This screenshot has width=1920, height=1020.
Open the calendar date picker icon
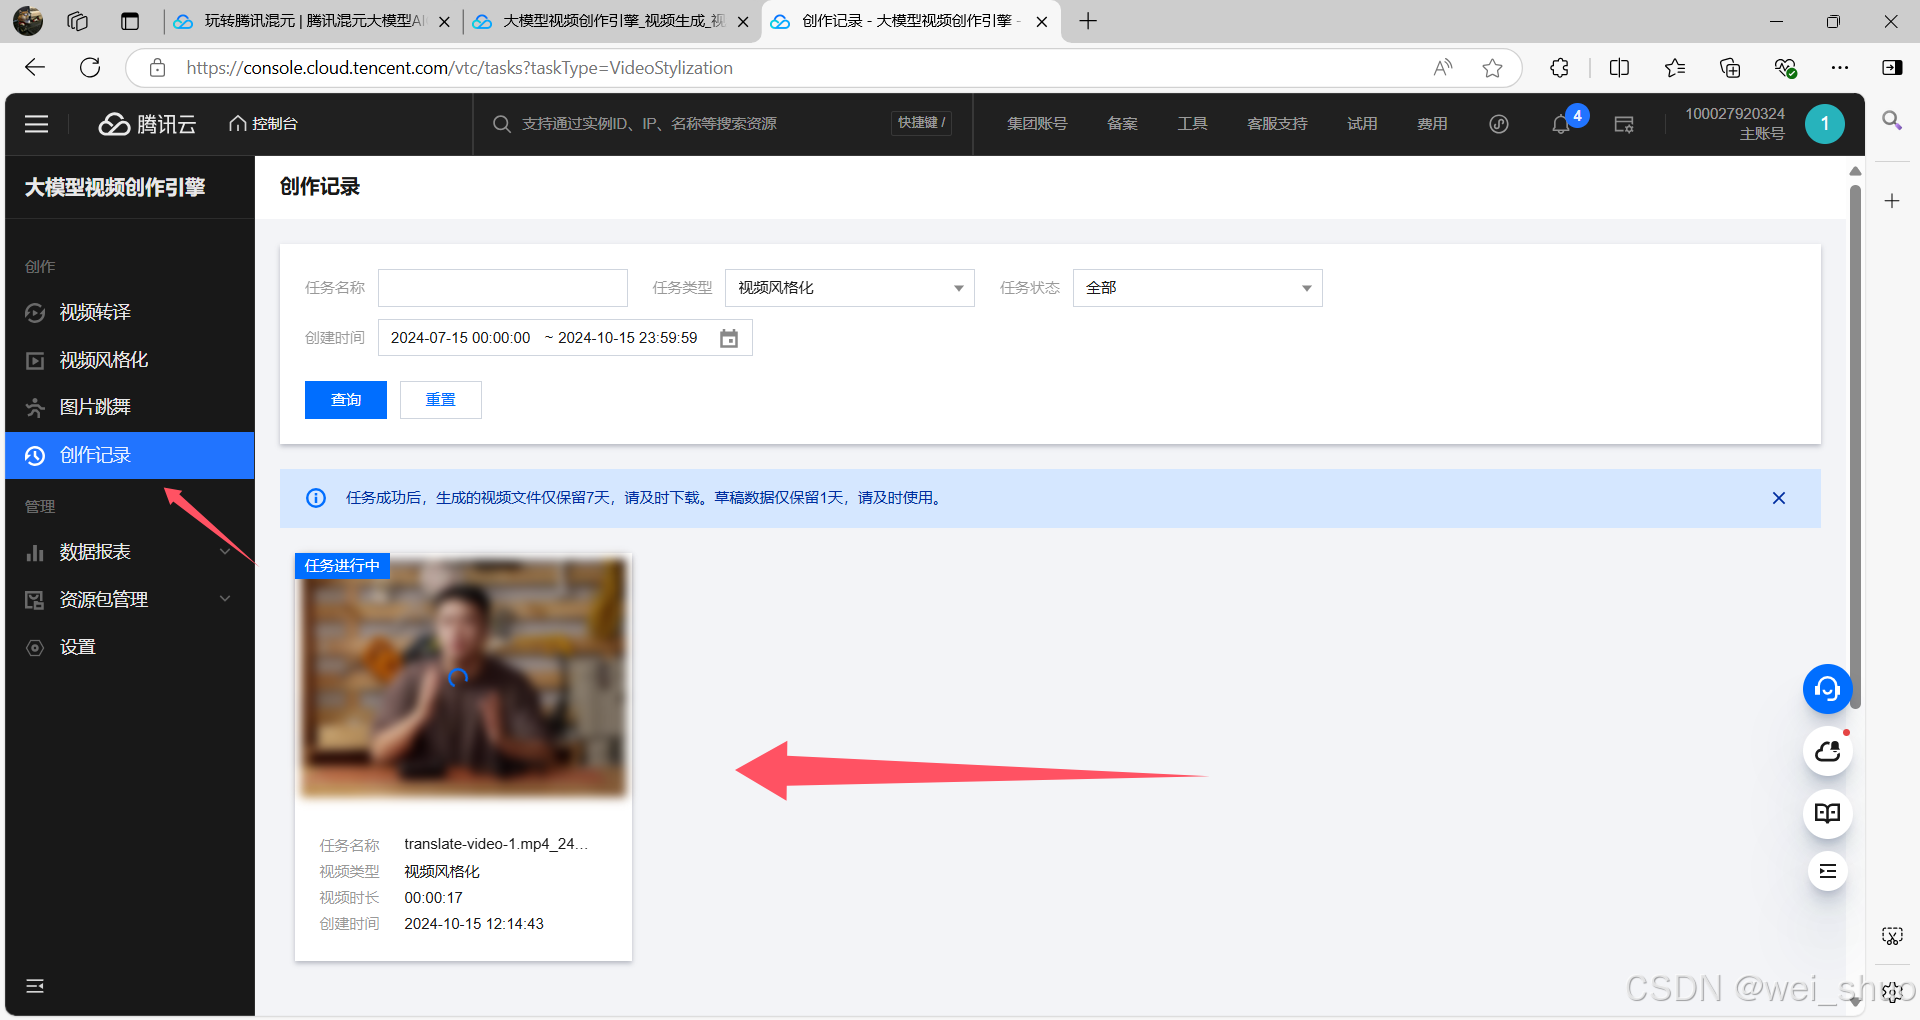729,338
